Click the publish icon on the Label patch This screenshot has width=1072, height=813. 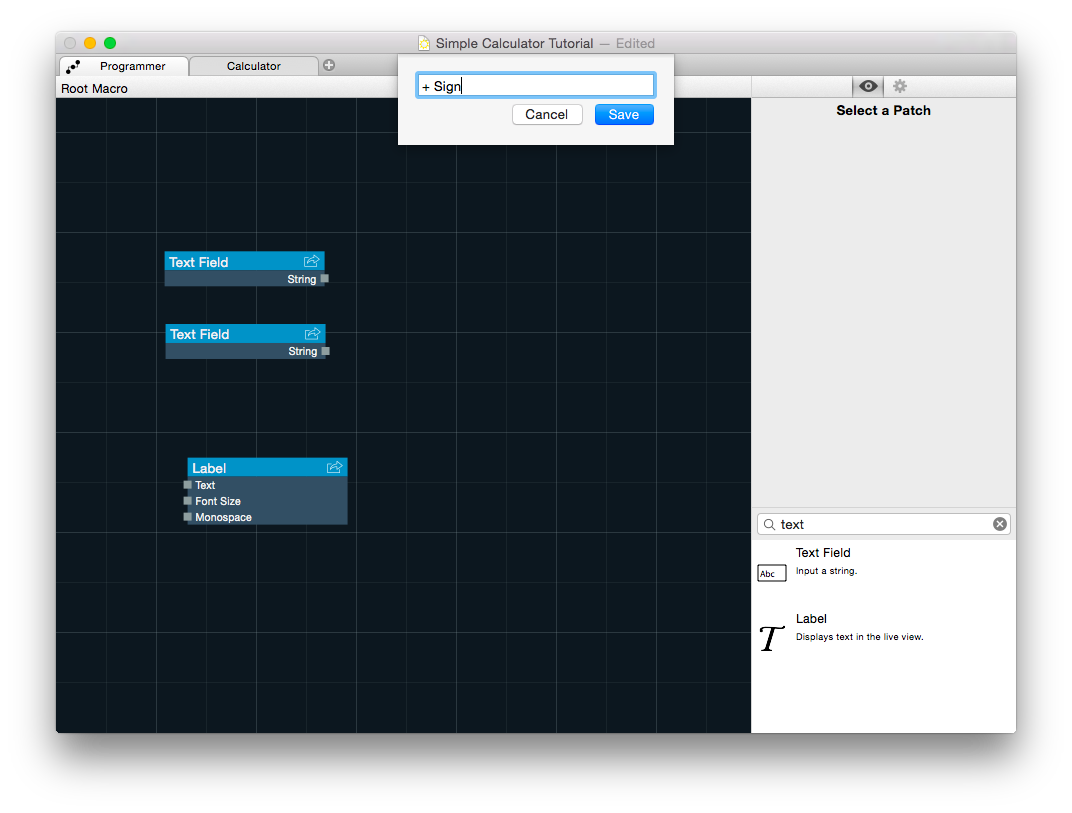click(334, 468)
